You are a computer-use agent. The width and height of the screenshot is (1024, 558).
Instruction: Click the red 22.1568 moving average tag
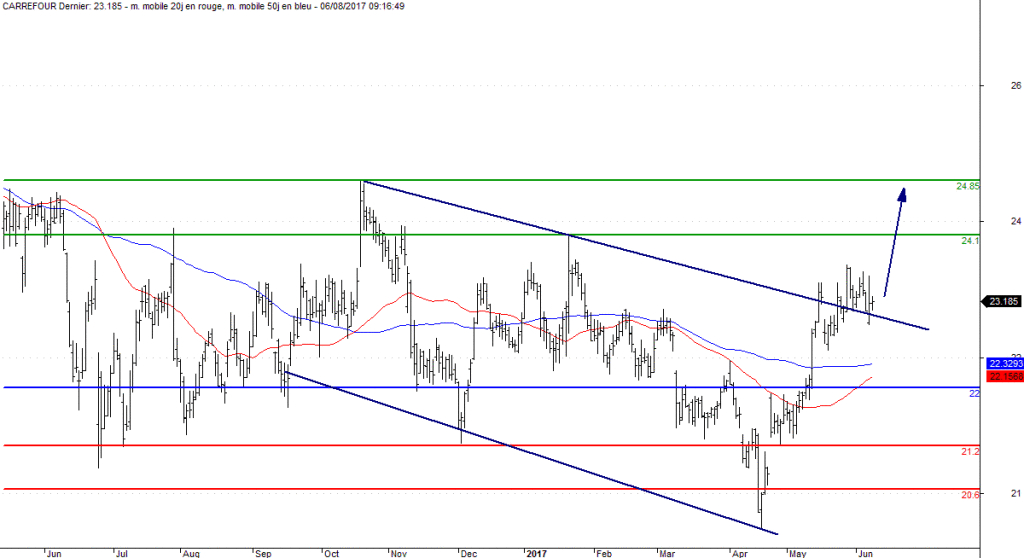(x=1005, y=376)
